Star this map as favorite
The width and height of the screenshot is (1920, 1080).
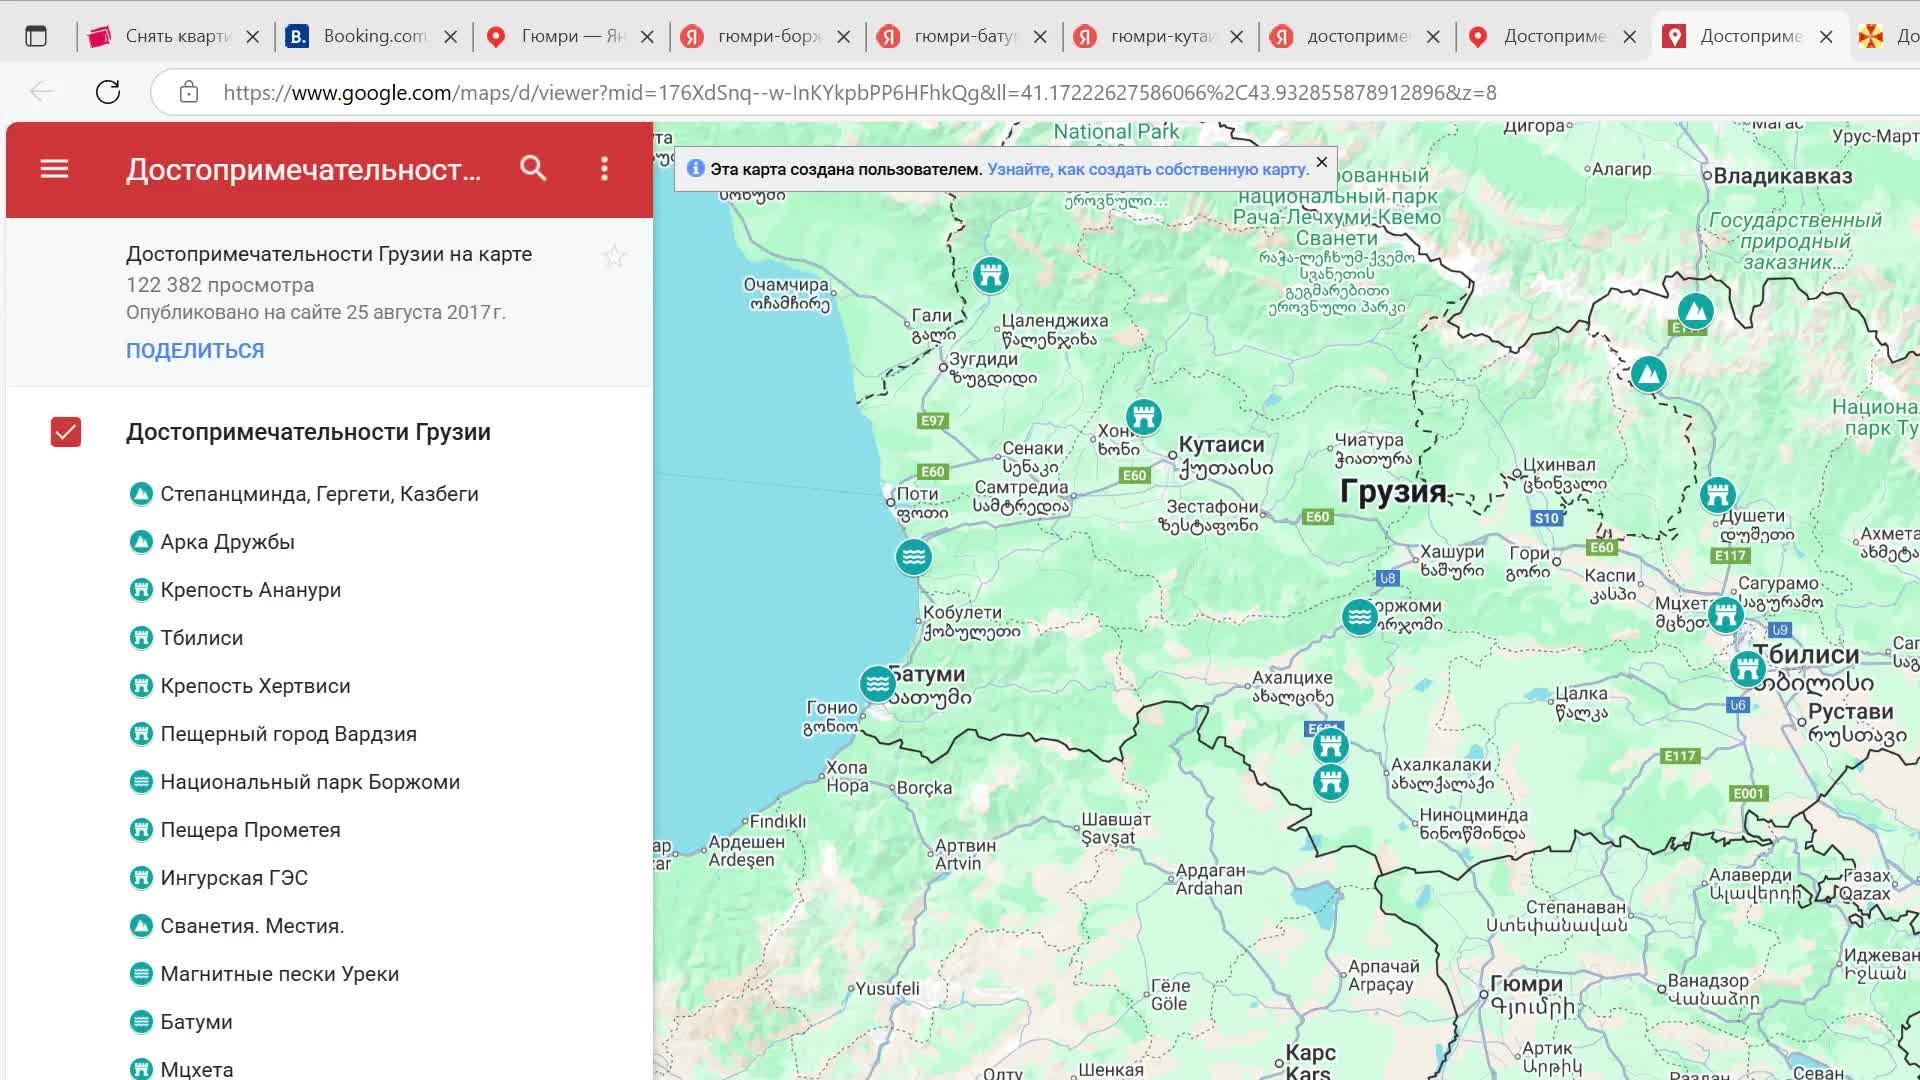(614, 257)
